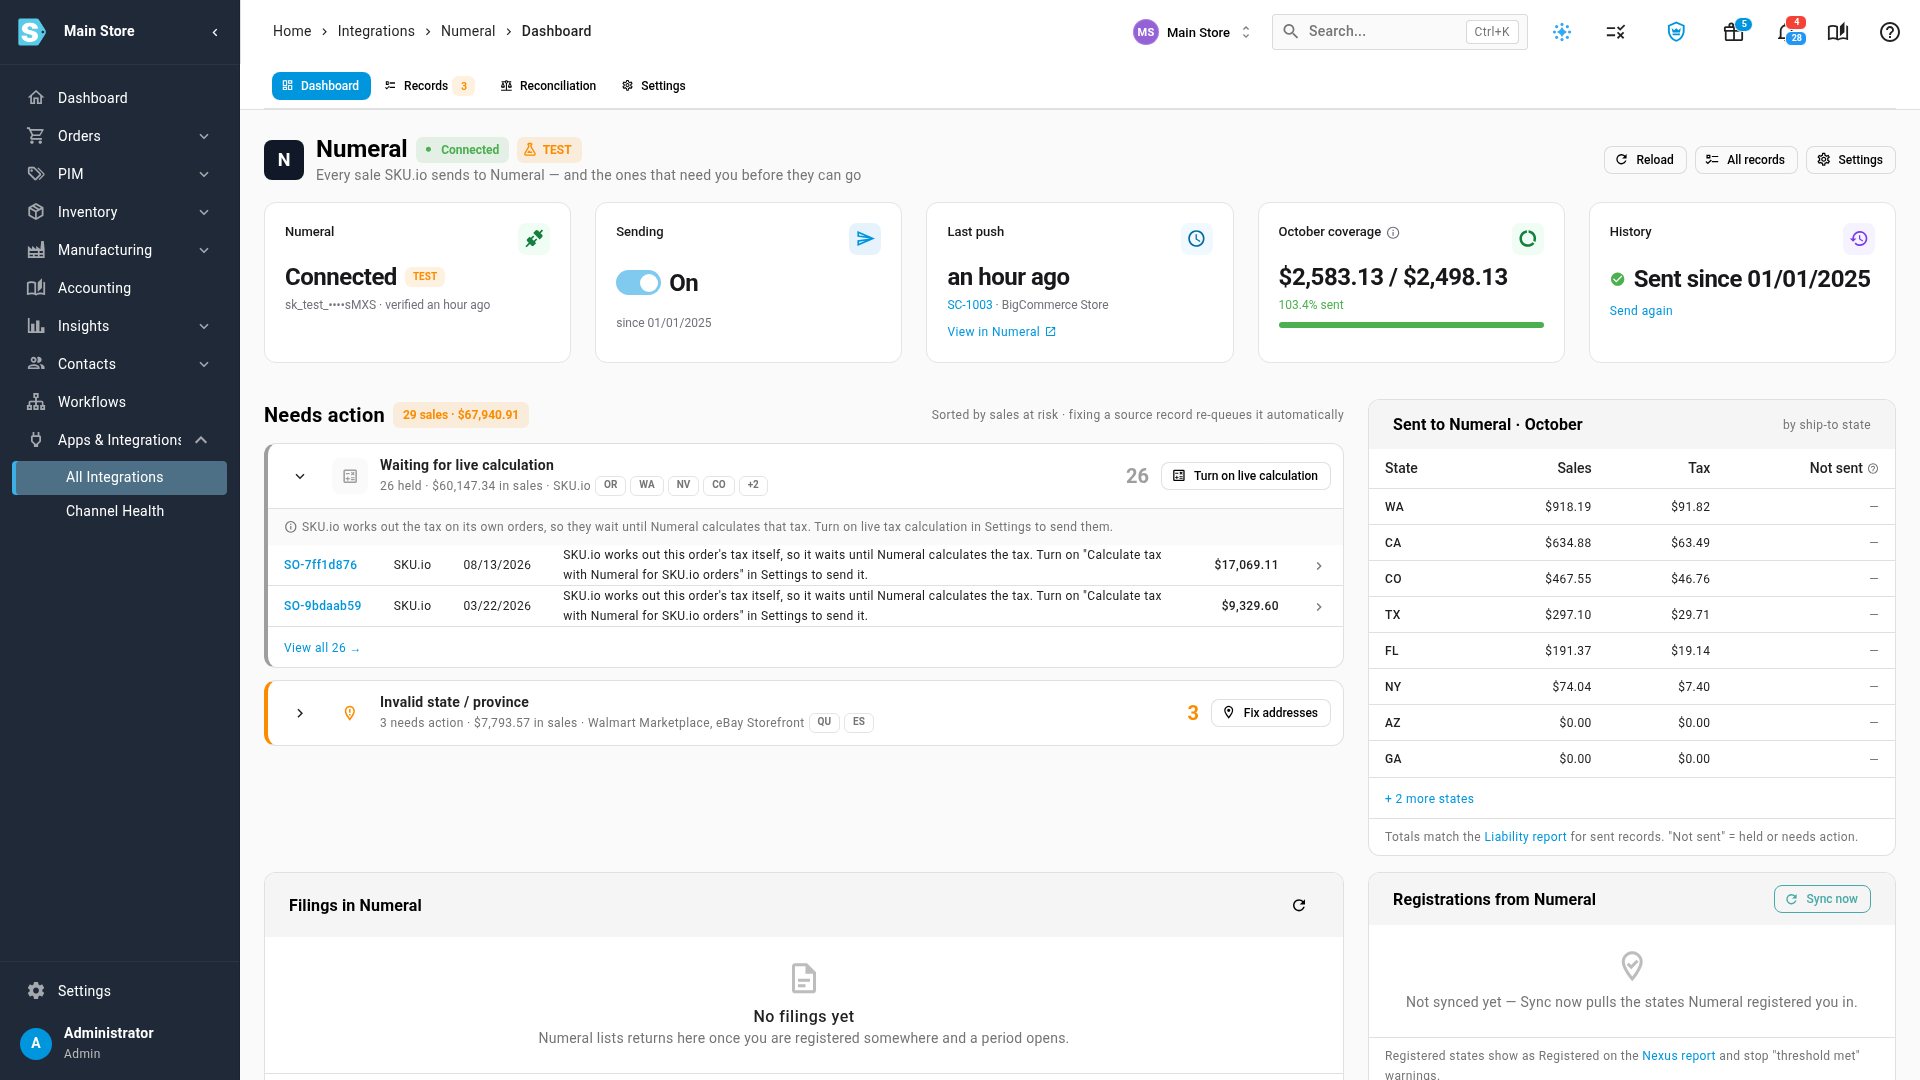Open the SC-1003 link

click(x=970, y=305)
